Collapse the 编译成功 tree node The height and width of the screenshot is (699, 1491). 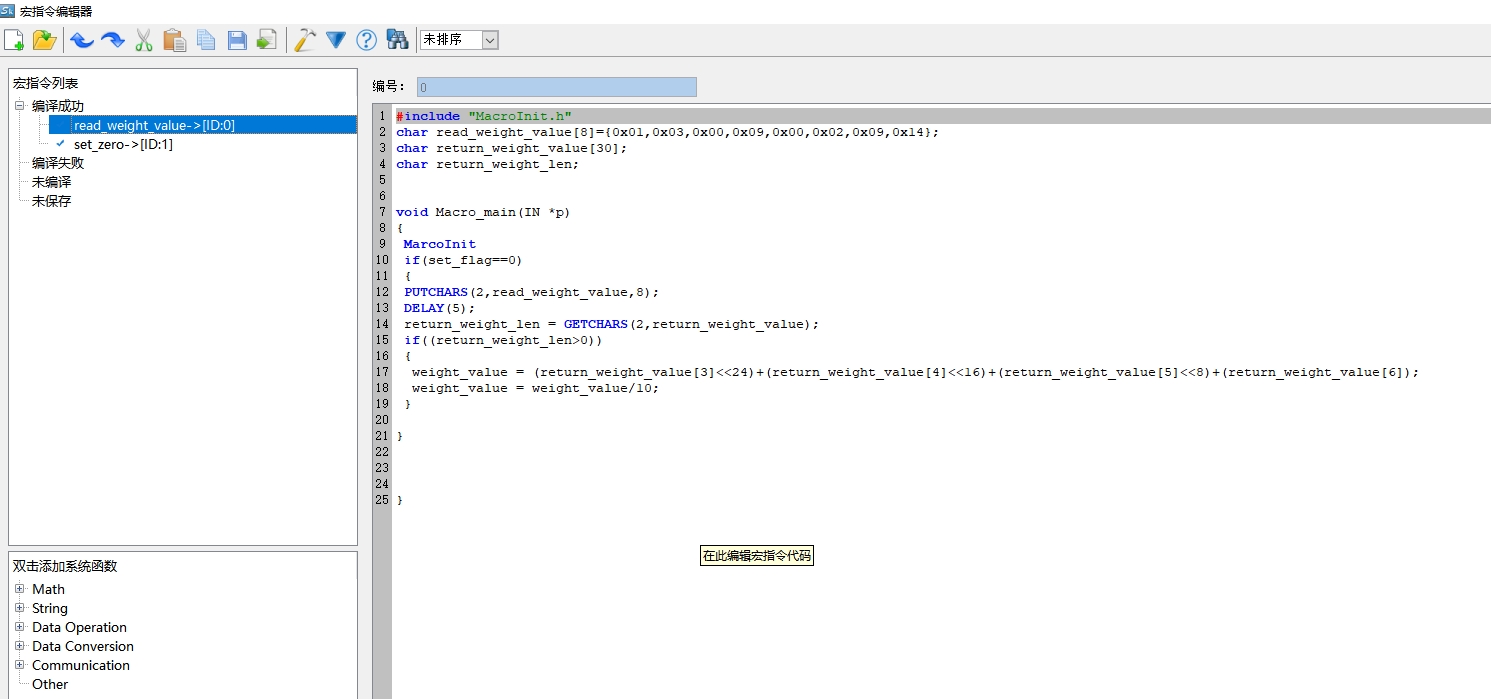tap(19, 106)
